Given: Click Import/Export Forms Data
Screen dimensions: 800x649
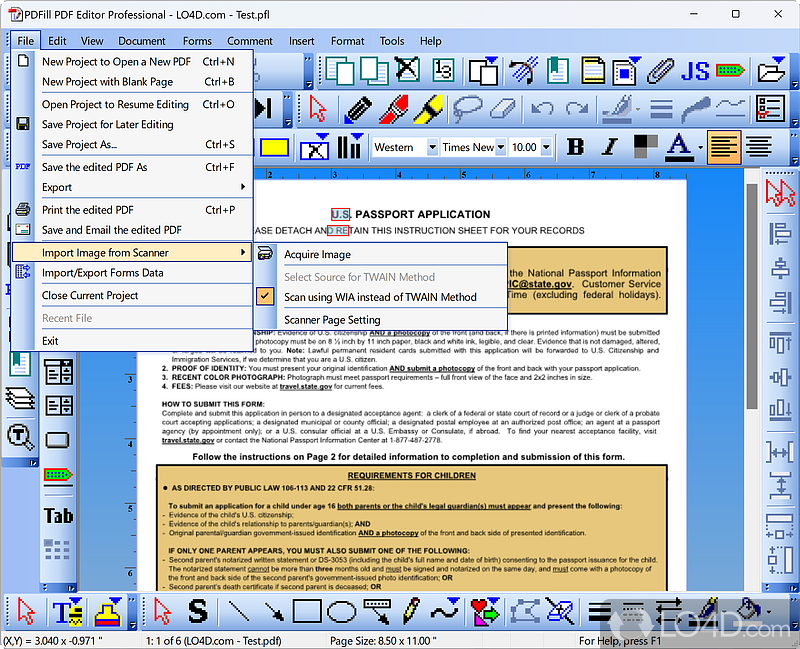Looking at the screenshot, I should [132, 273].
